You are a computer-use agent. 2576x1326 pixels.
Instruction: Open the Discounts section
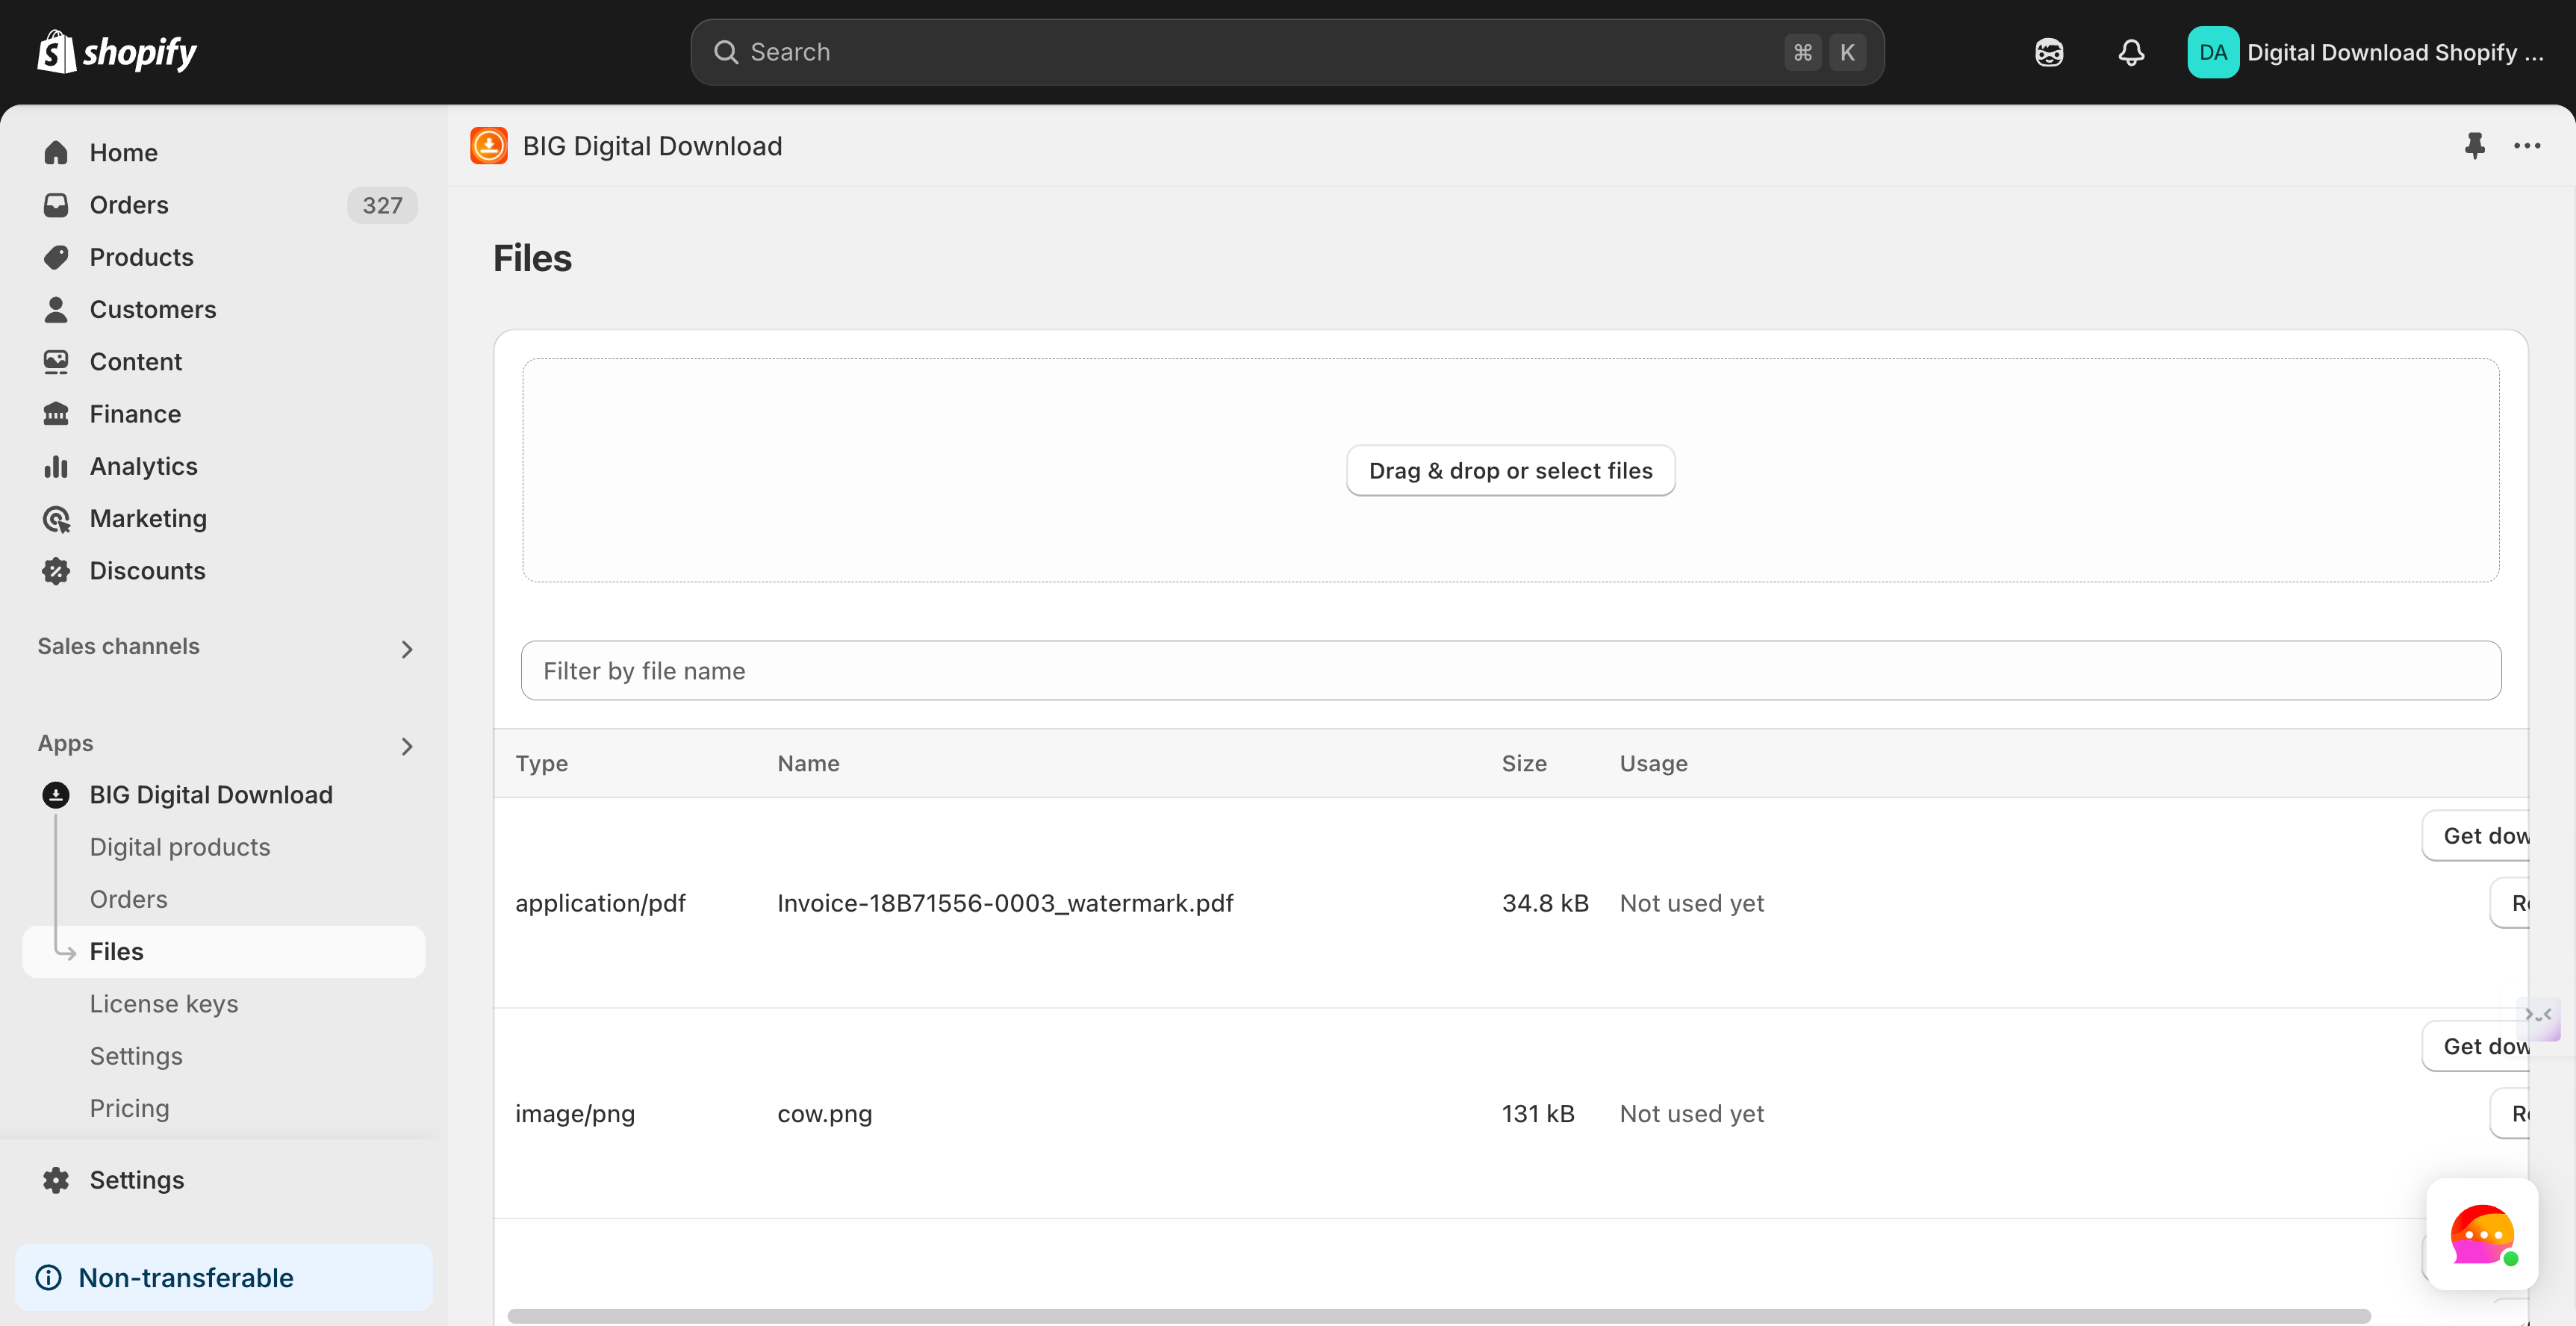[147, 571]
